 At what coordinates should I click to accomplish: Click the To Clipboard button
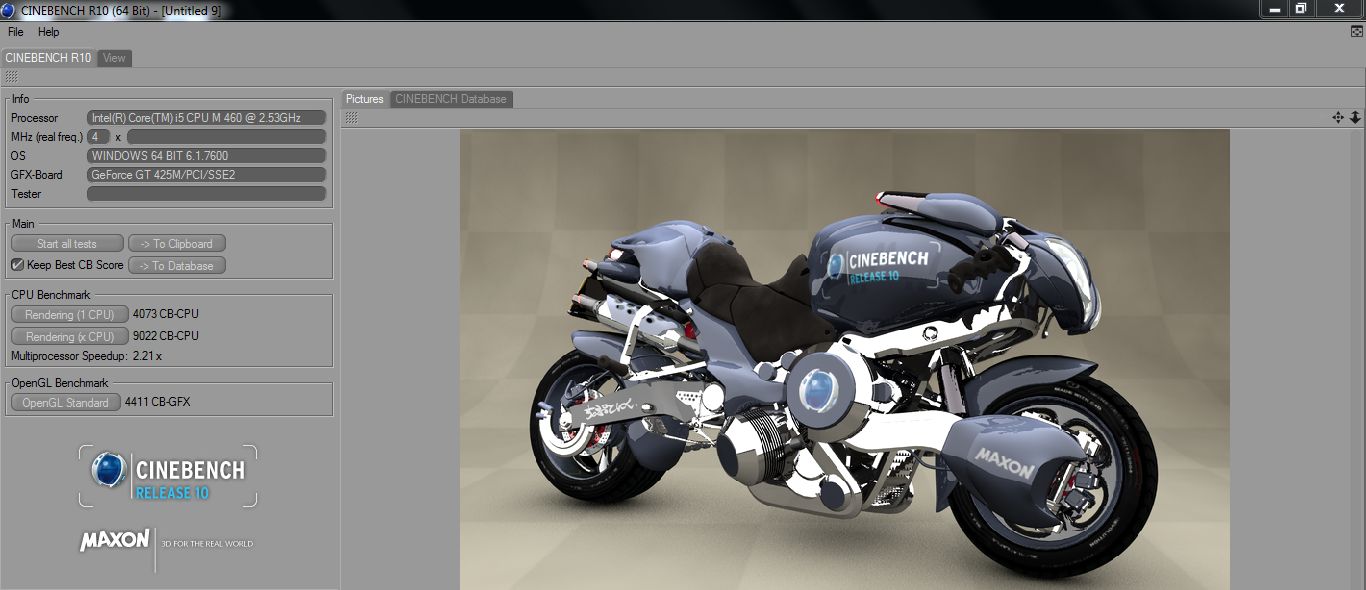pos(177,243)
